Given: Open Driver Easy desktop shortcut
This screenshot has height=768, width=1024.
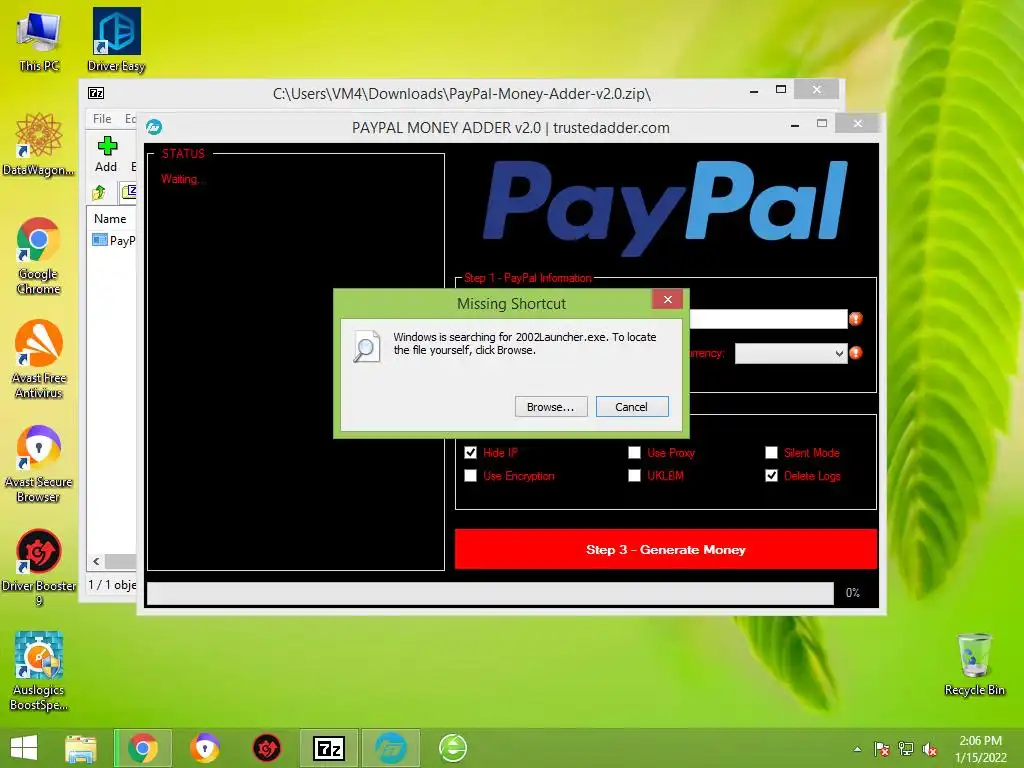Looking at the screenshot, I should [x=116, y=39].
